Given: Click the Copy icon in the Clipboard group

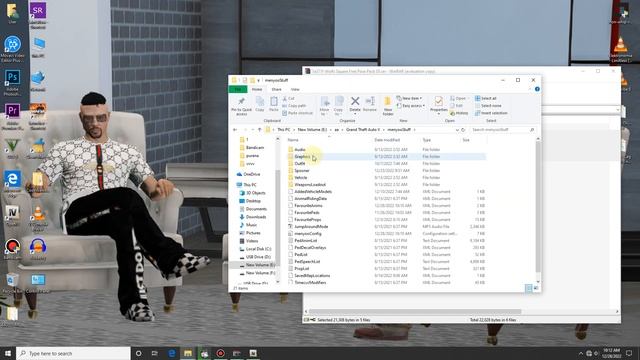Looking at the screenshot, I should pyautogui.click(x=260, y=101).
